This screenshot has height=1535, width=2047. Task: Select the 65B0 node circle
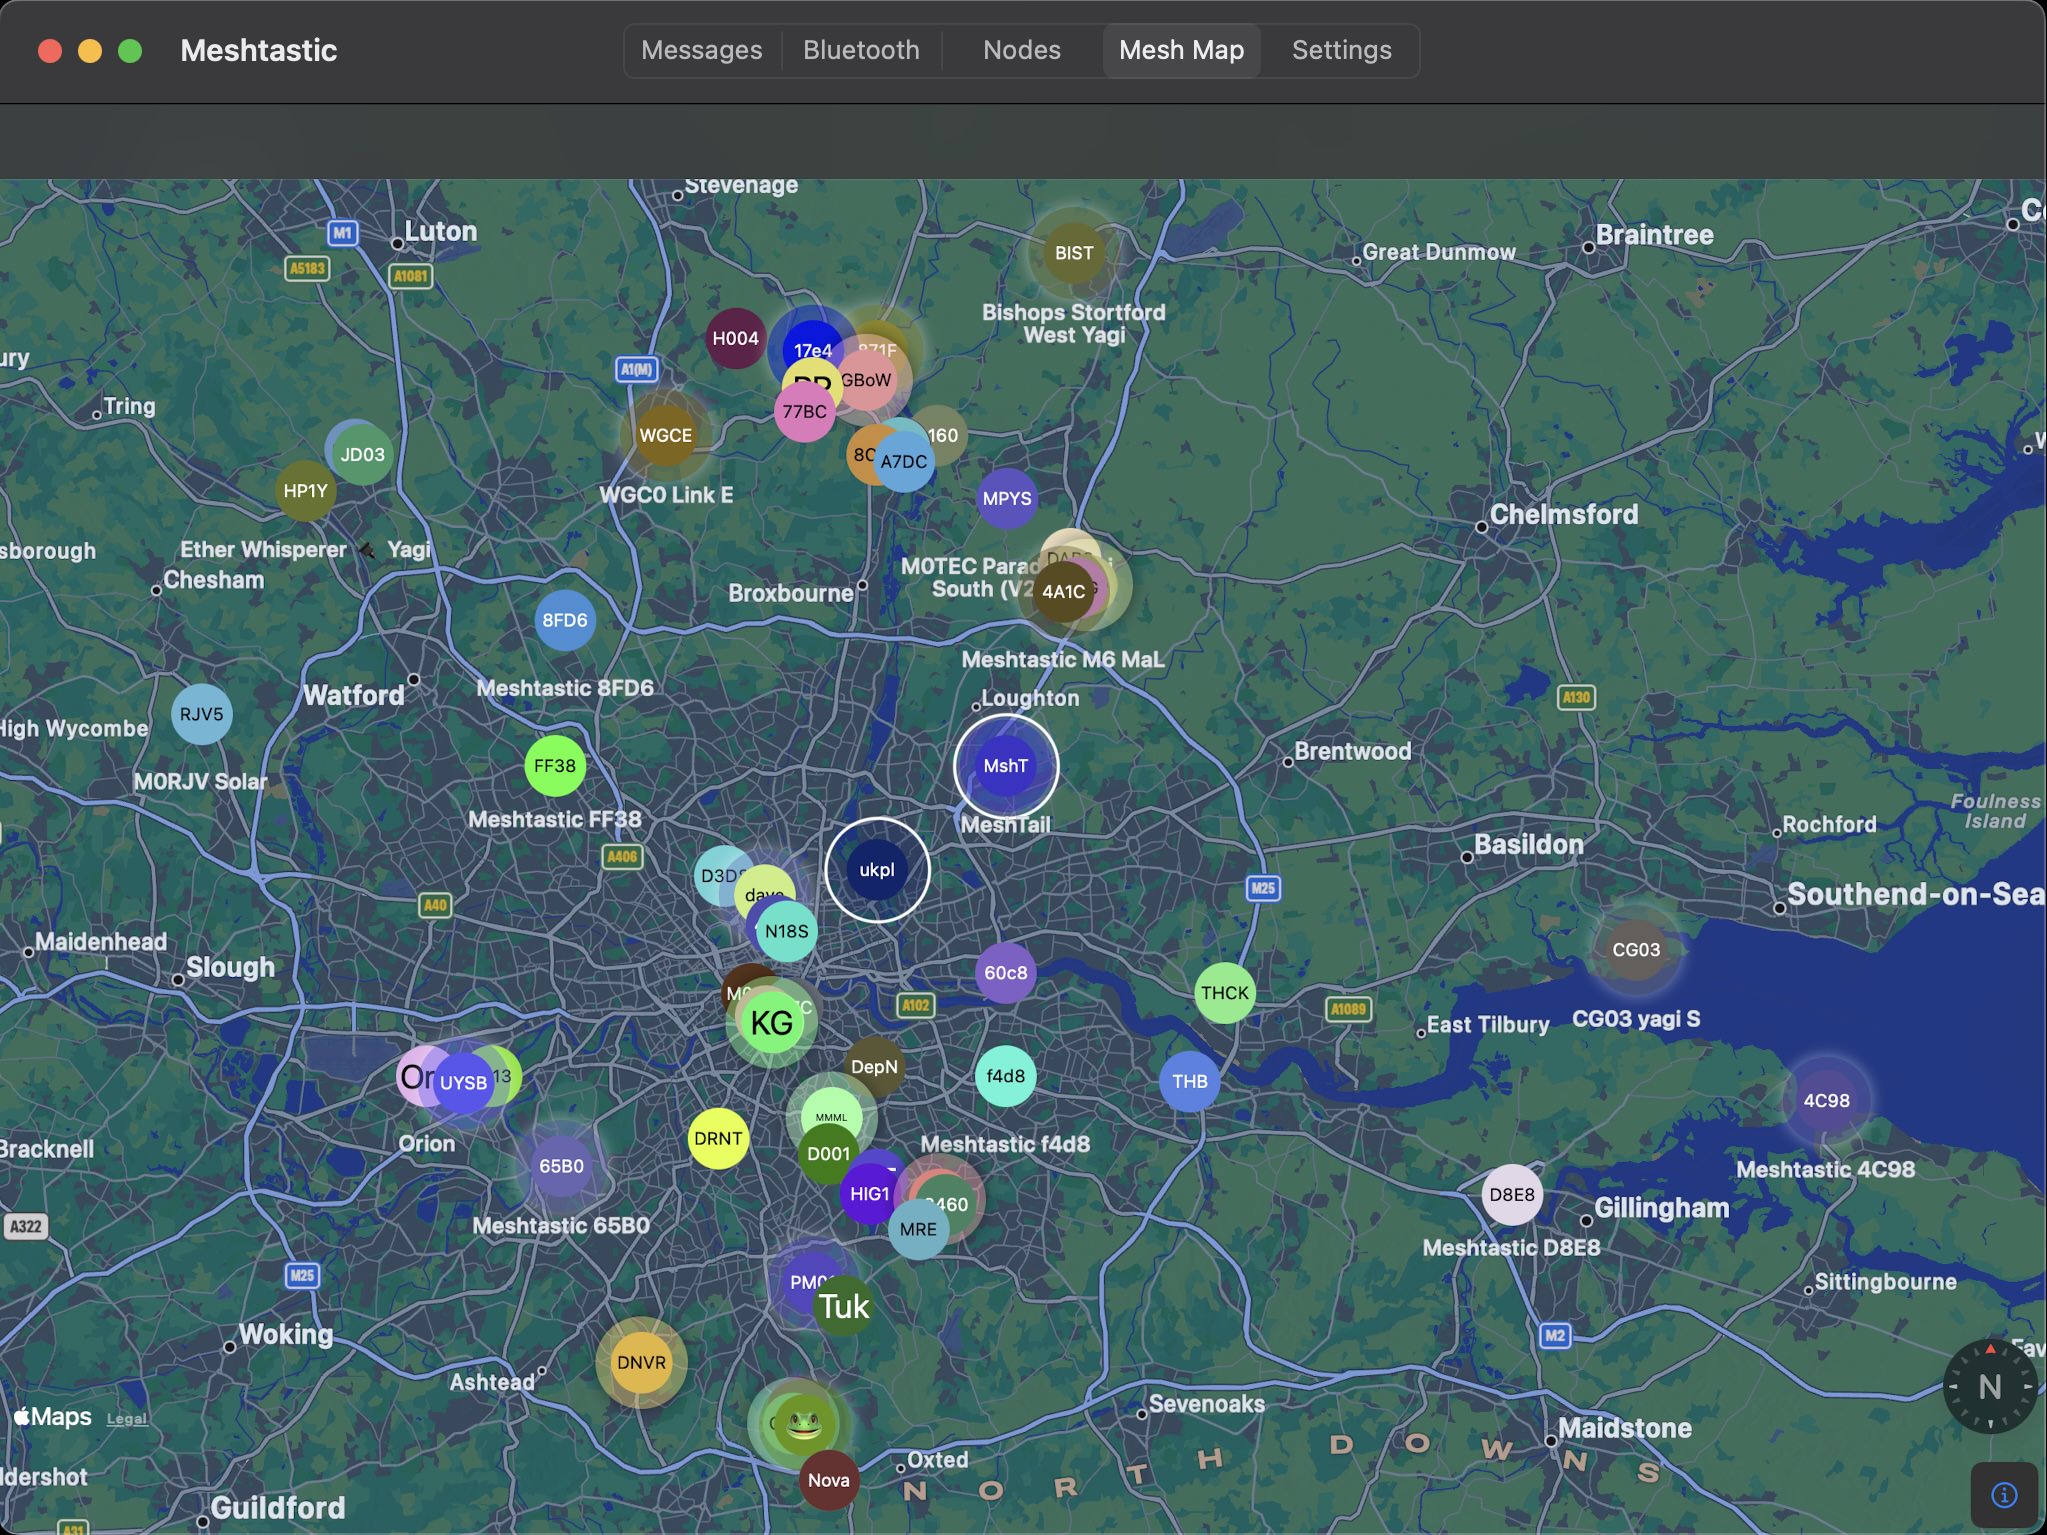pos(561,1166)
